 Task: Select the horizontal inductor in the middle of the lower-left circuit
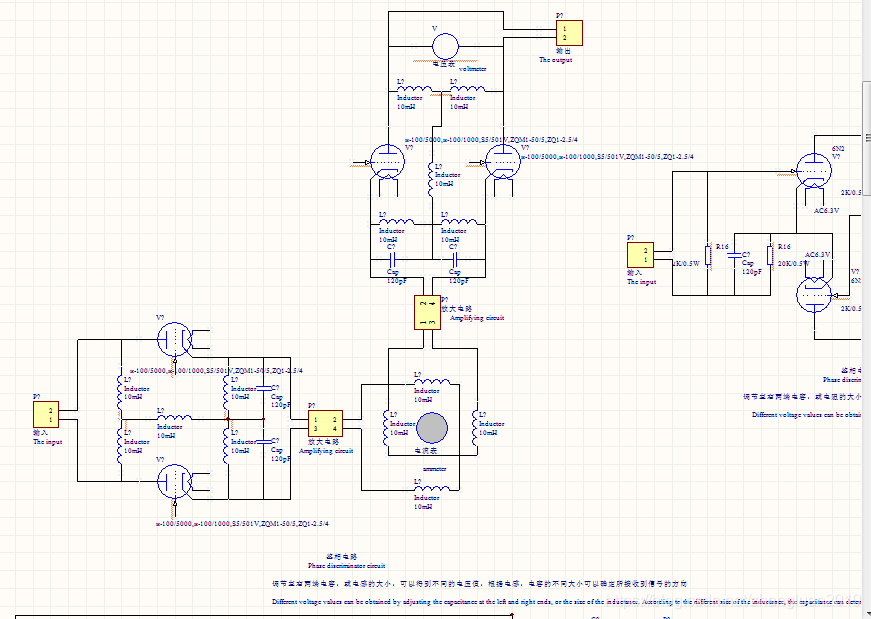(x=174, y=418)
